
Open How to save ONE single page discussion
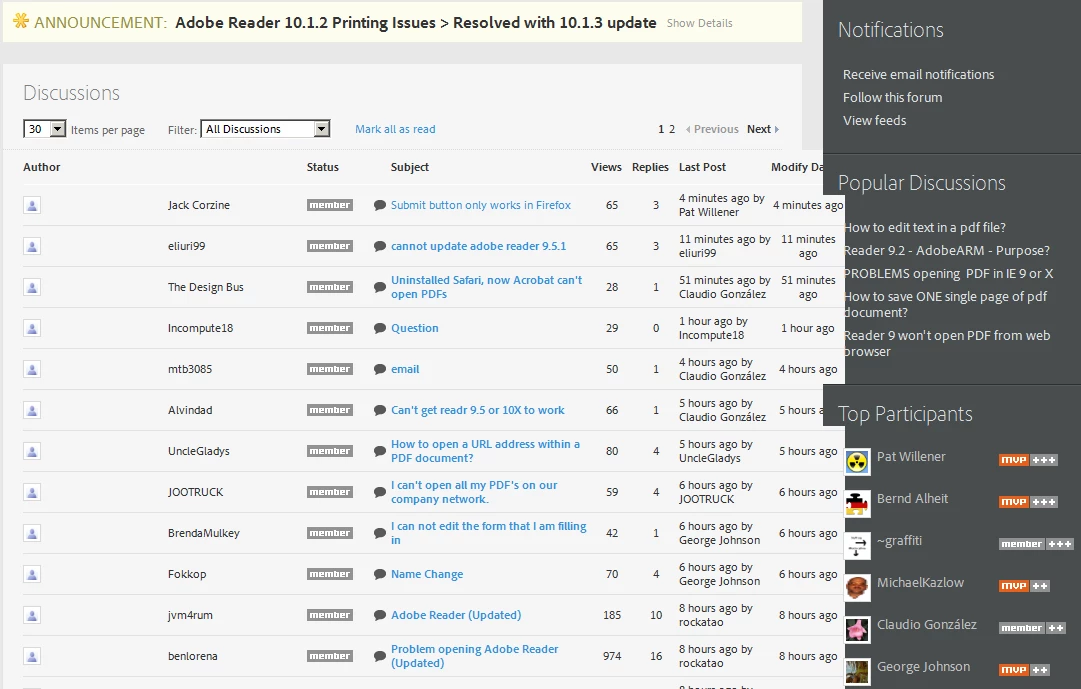tap(945, 304)
